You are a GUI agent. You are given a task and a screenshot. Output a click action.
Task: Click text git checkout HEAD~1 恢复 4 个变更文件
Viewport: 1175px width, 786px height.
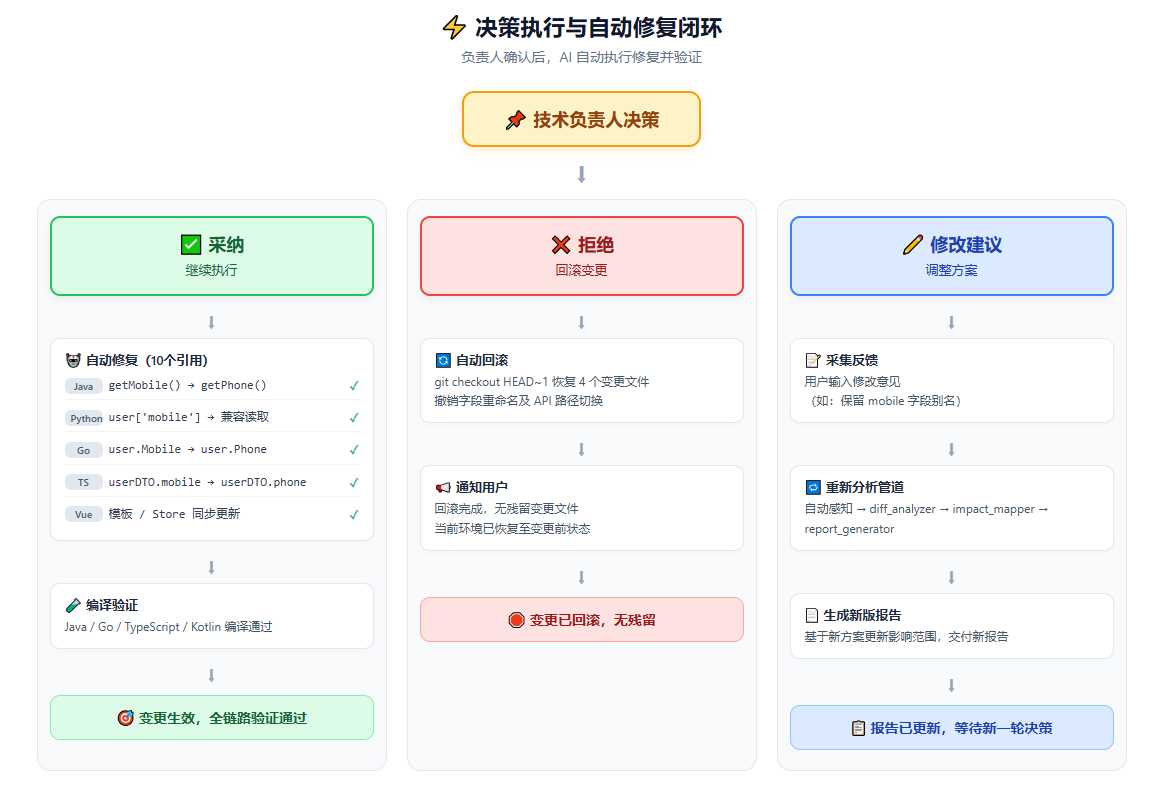tap(542, 382)
